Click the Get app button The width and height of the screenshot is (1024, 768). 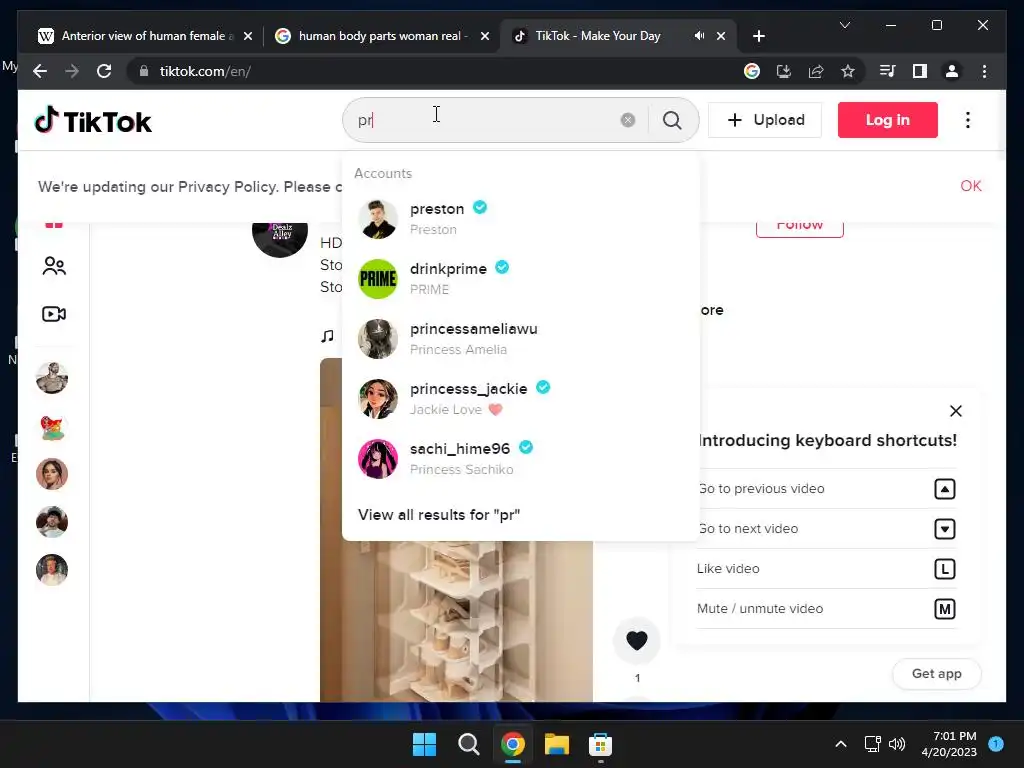(936, 673)
